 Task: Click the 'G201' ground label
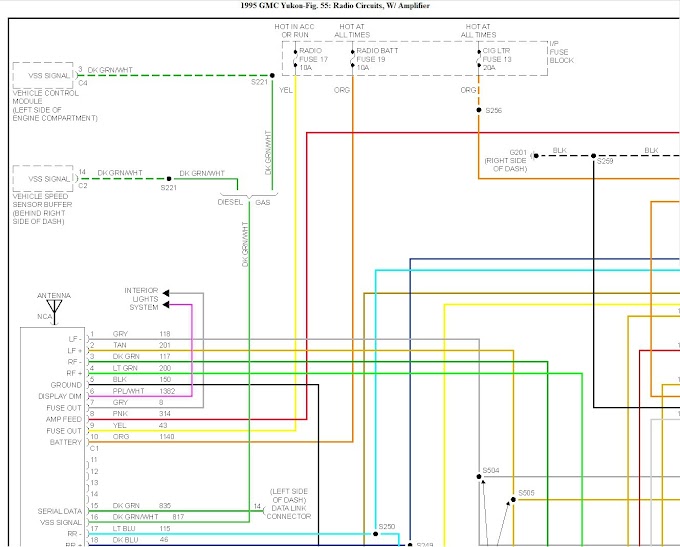click(x=518, y=152)
